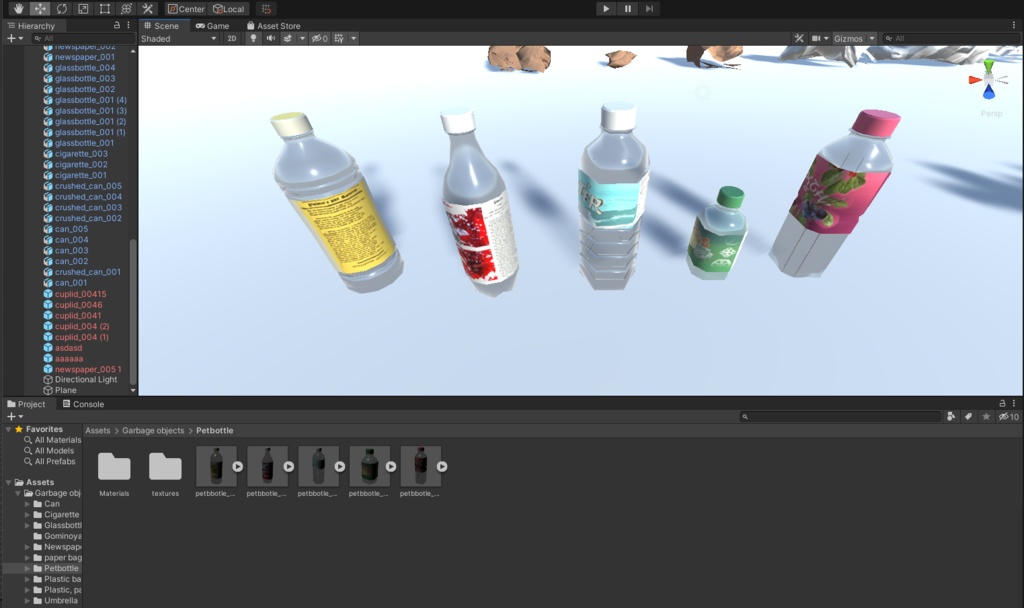Toggle Local handle orientation to Global
The height and width of the screenshot is (608, 1024).
(x=228, y=9)
